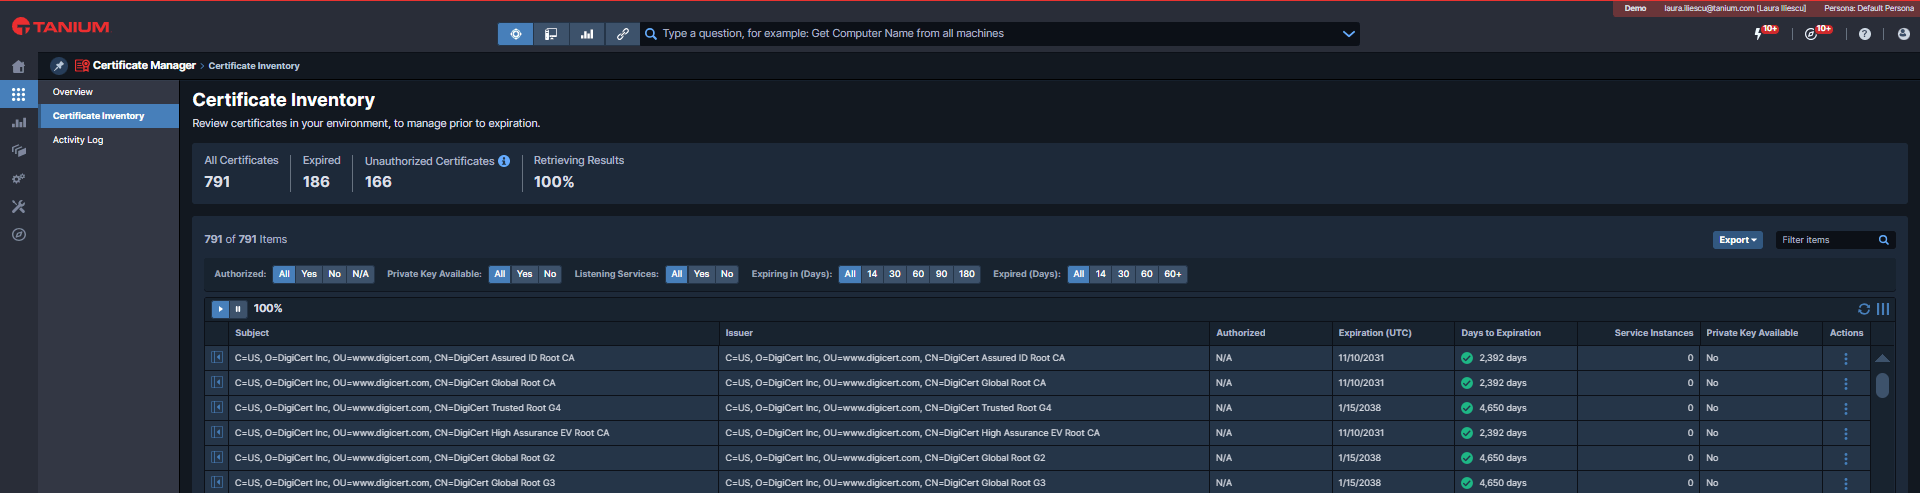1920x493 pixels.
Task: Open the stacked layers sidebar icon
Action: [x=18, y=150]
